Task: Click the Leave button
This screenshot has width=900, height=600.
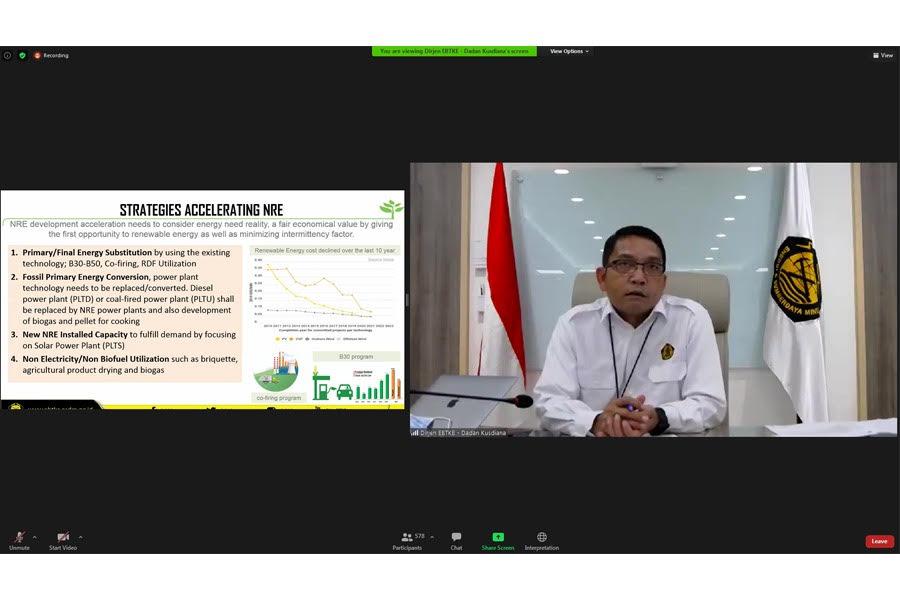Action: (x=878, y=540)
